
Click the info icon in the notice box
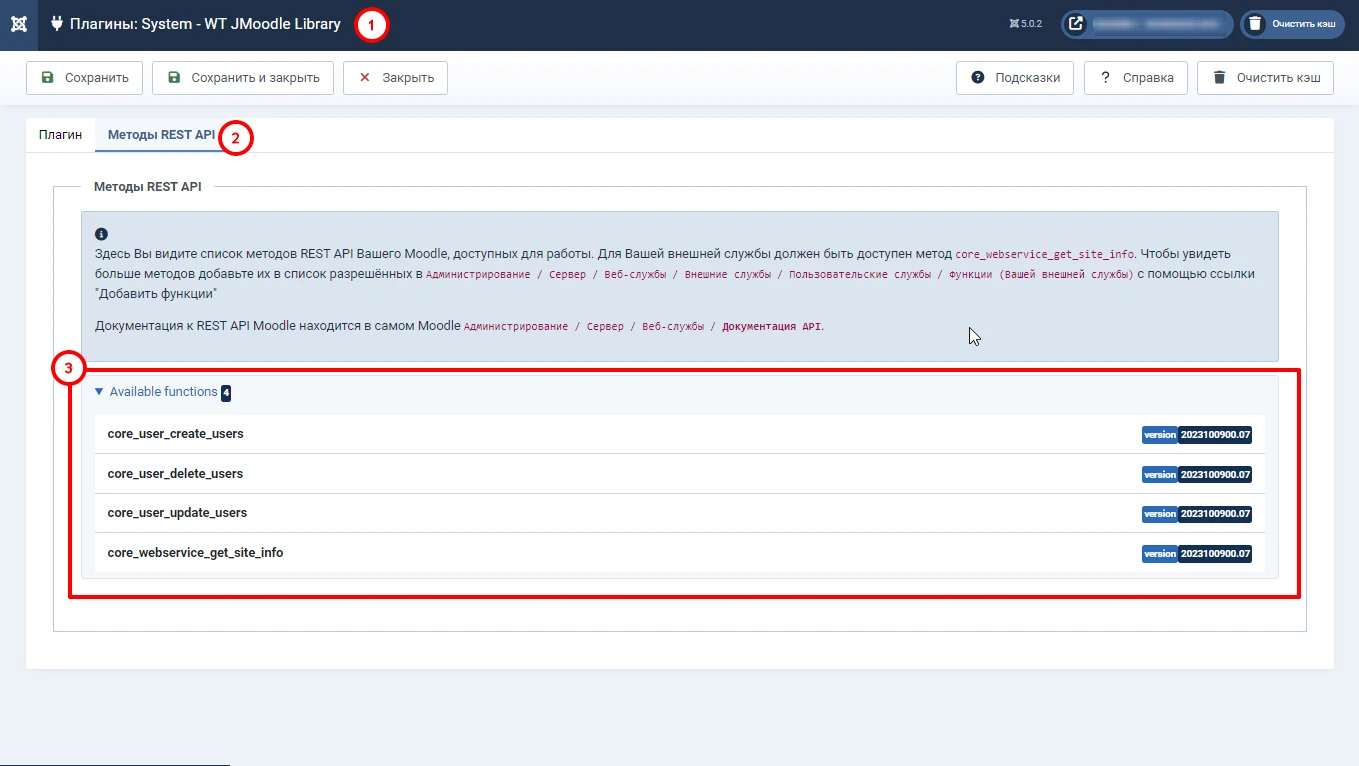pyautogui.click(x=101, y=234)
